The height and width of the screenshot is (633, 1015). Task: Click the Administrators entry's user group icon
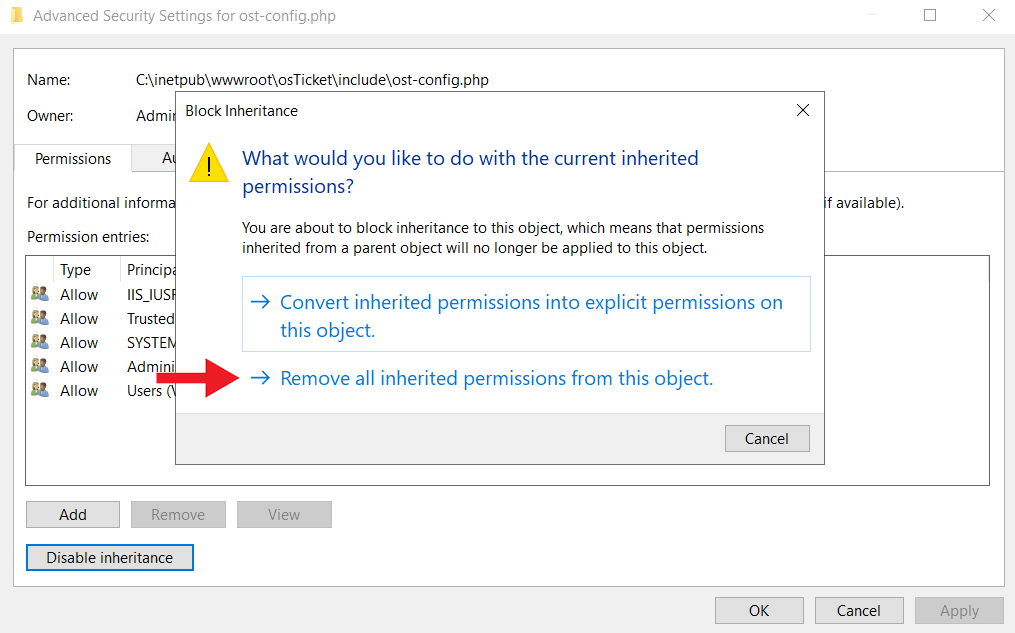pos(40,366)
